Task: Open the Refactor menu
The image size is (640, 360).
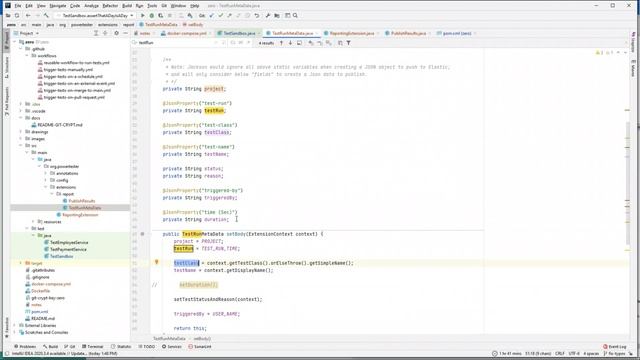Action: pyautogui.click(x=110, y=6)
